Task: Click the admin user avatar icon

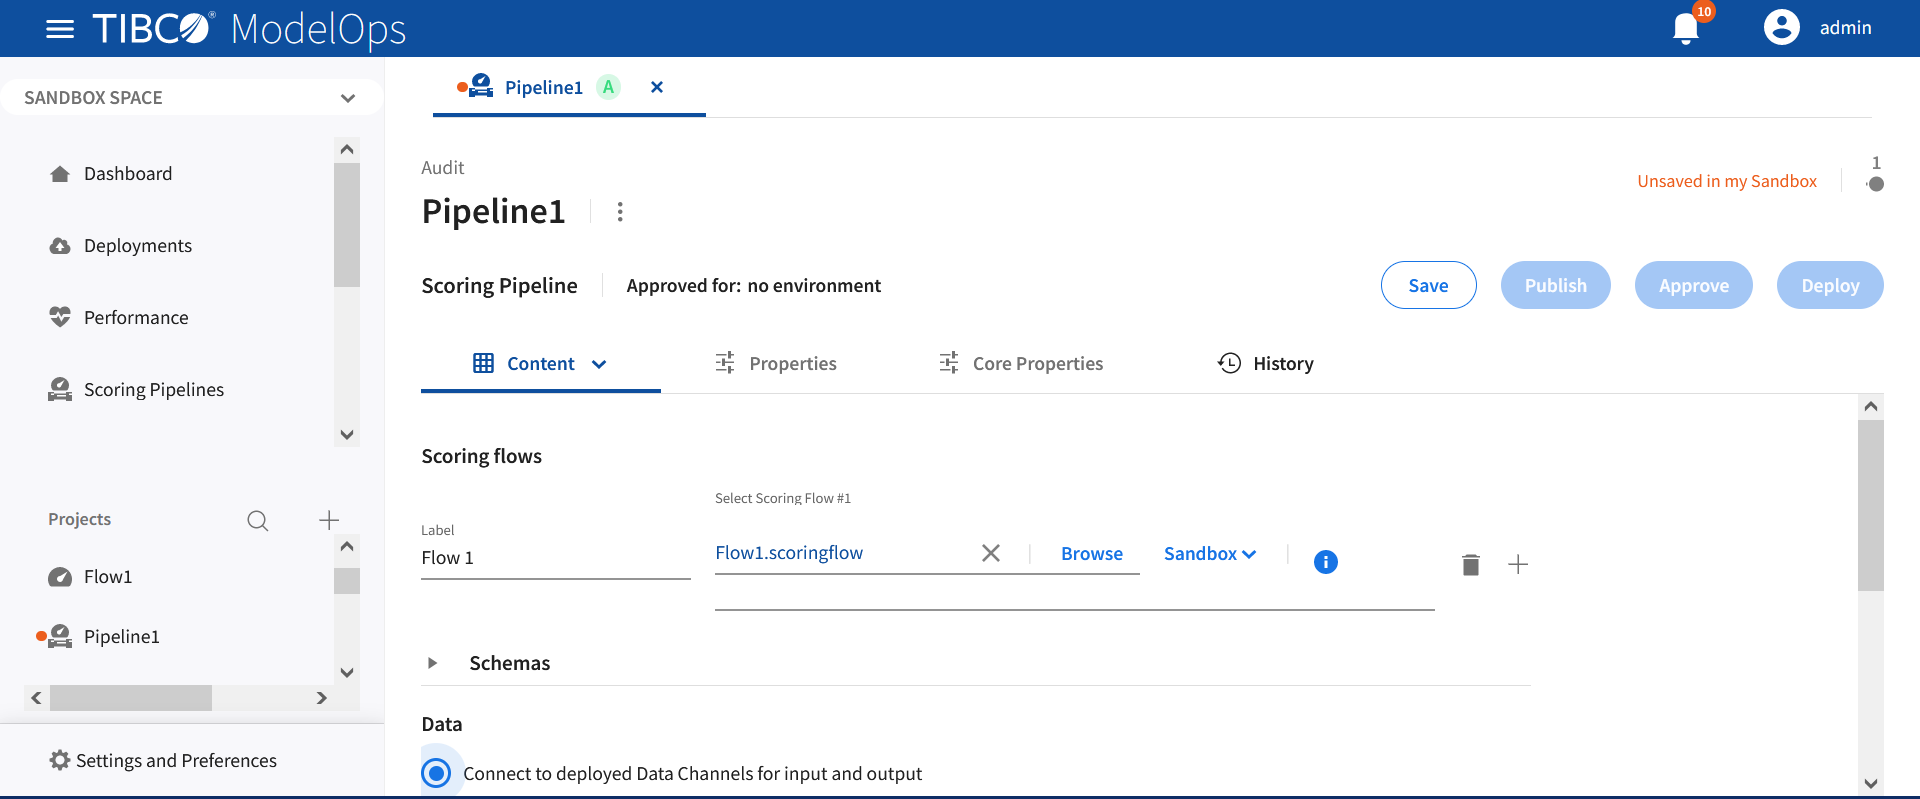Action: click(1781, 28)
